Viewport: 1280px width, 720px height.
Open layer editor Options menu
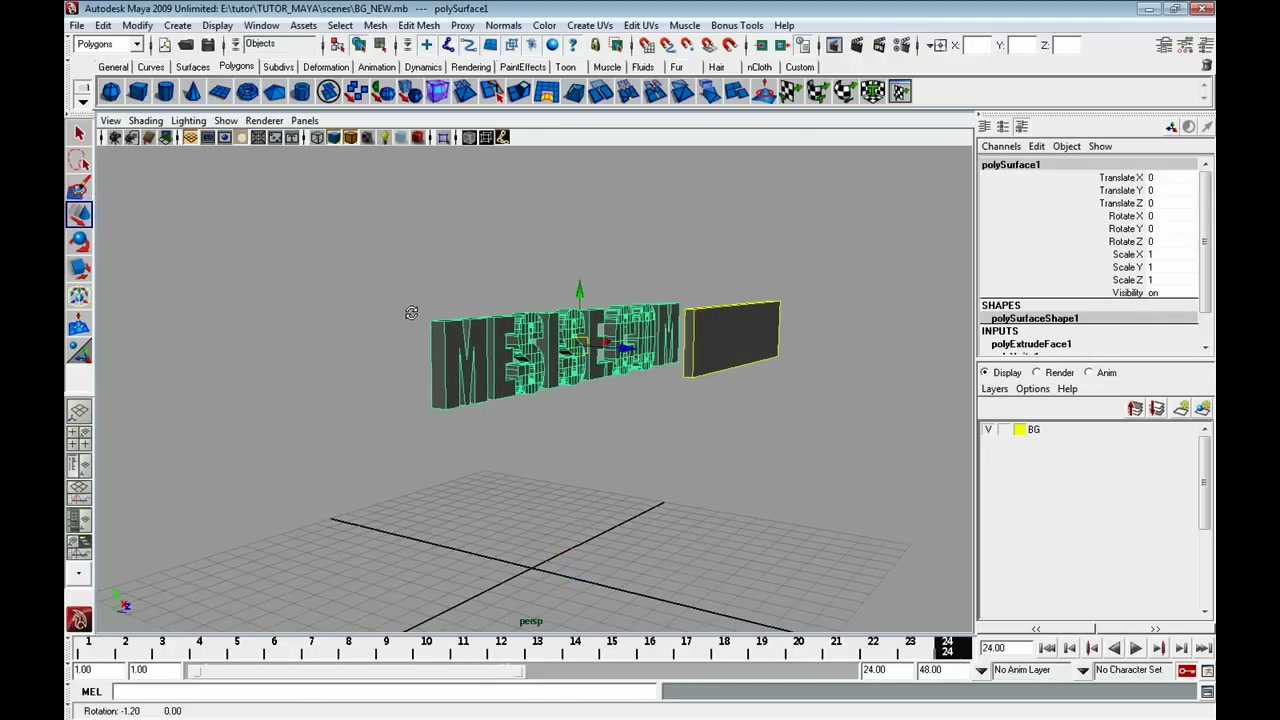1033,389
